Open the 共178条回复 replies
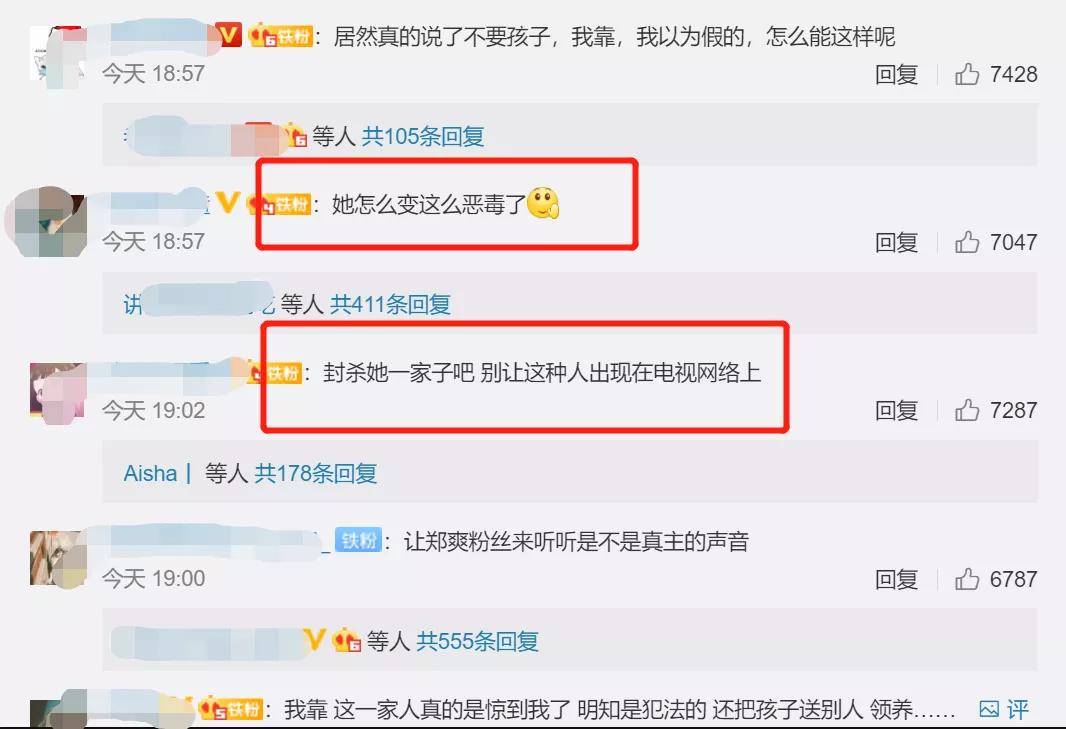 coord(316,473)
